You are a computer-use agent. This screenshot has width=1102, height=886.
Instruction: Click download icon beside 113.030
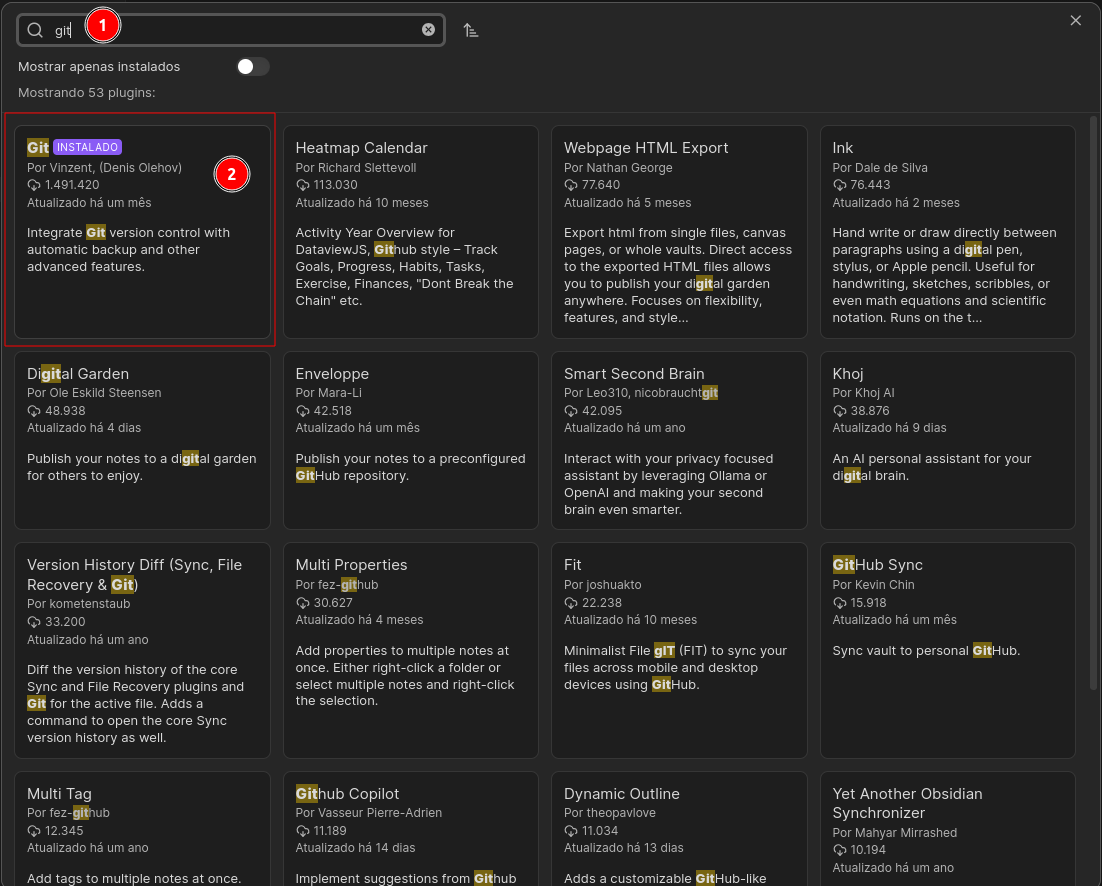302,185
